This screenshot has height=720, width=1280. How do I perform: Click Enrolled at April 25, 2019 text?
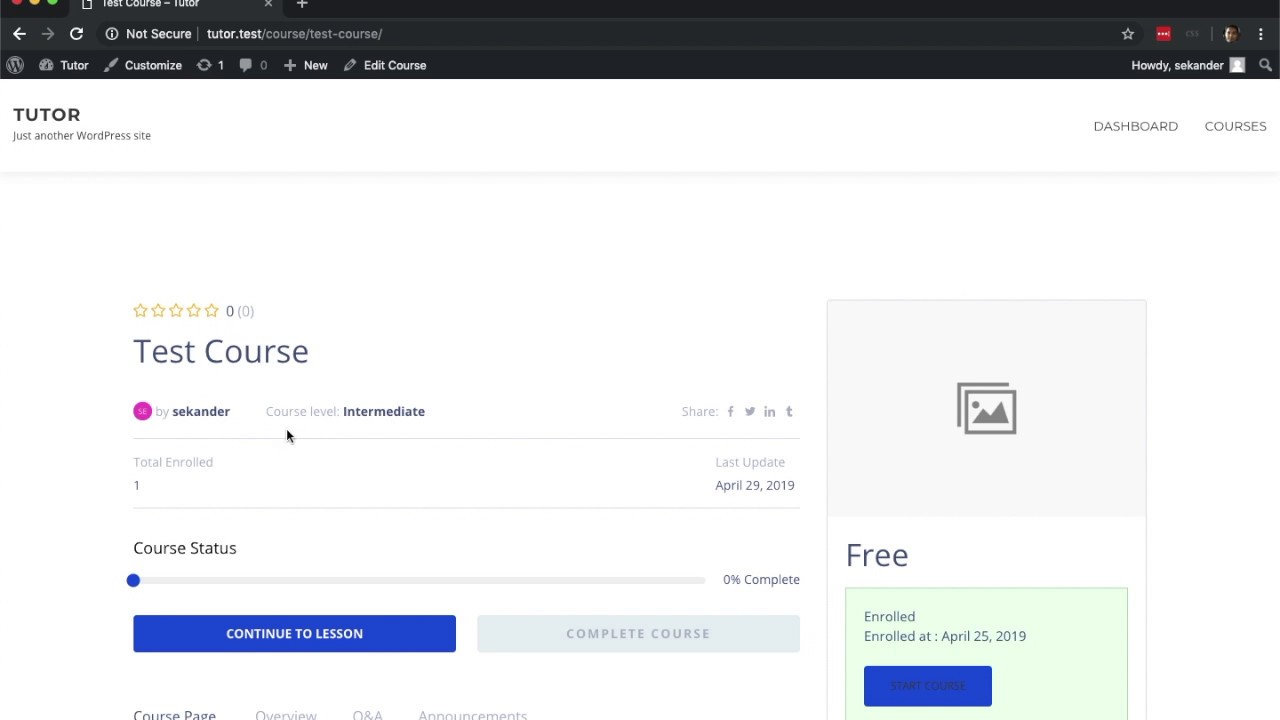click(945, 636)
